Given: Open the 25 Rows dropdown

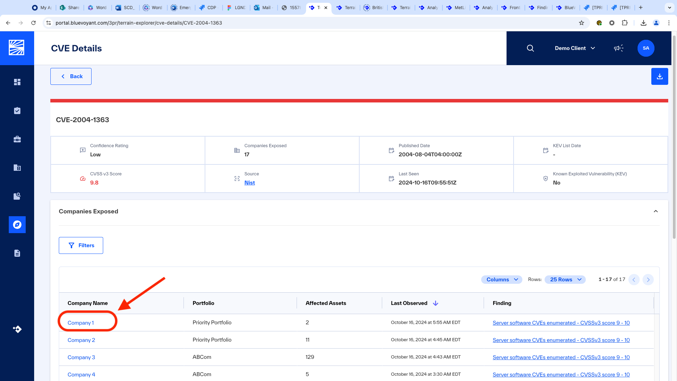Looking at the screenshot, I should point(565,279).
